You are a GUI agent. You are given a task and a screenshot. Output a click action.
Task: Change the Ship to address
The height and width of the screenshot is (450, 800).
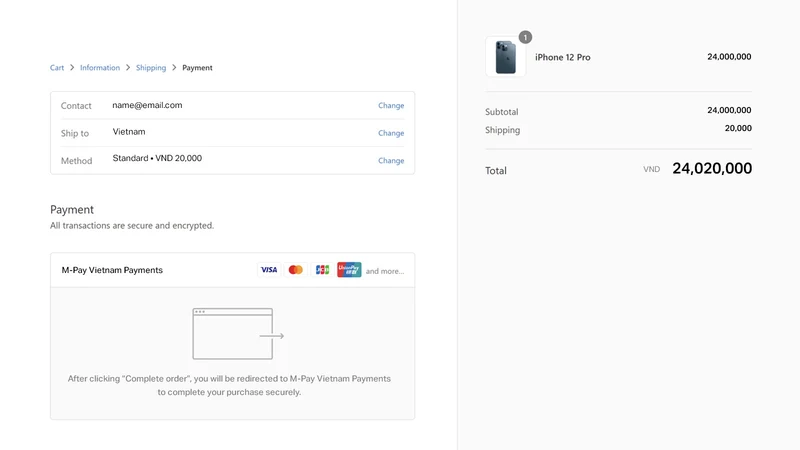tap(391, 133)
